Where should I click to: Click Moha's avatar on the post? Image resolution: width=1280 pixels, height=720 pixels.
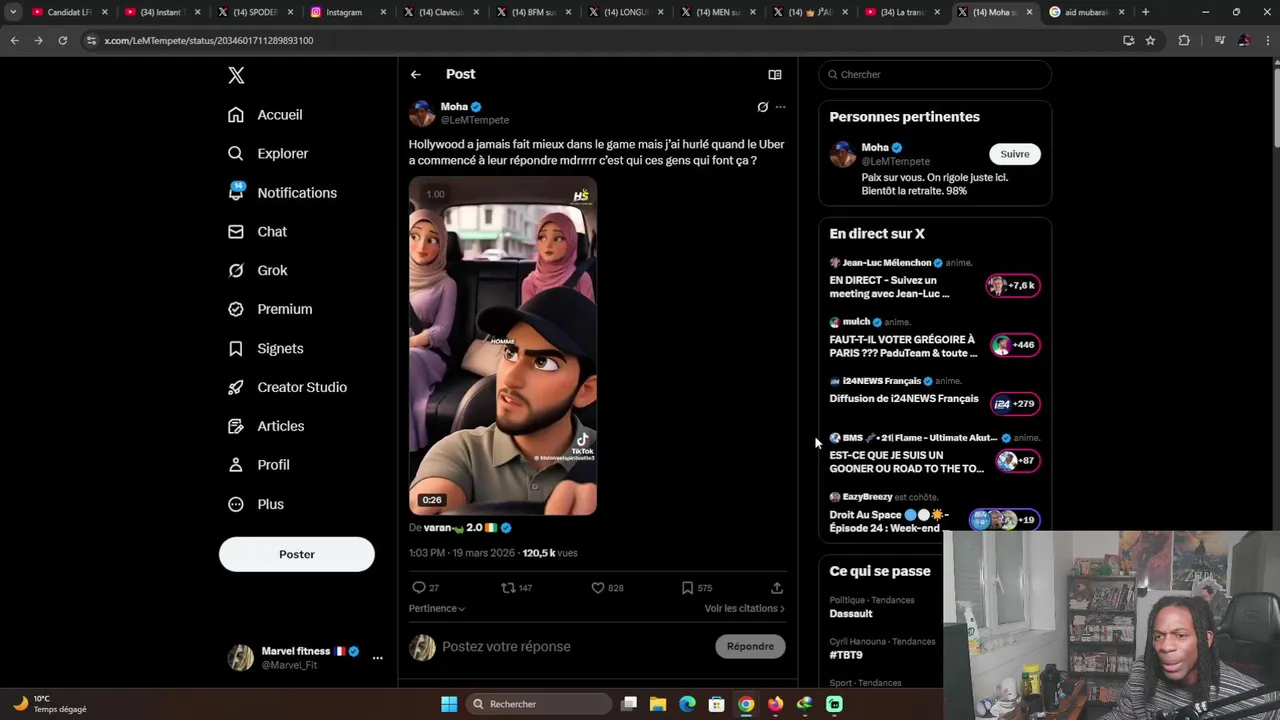tap(422, 113)
